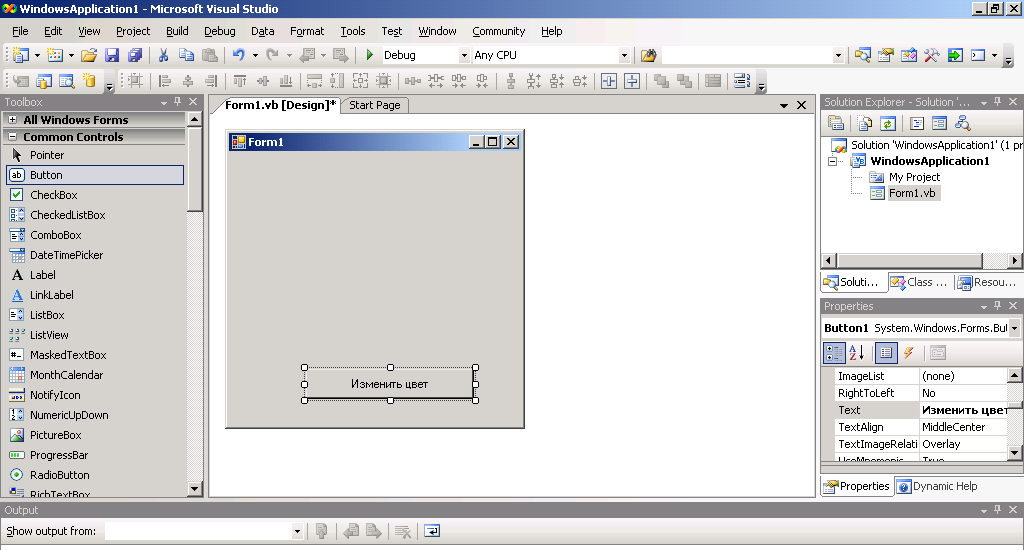Click Center Horizontally layout icon

609,81
